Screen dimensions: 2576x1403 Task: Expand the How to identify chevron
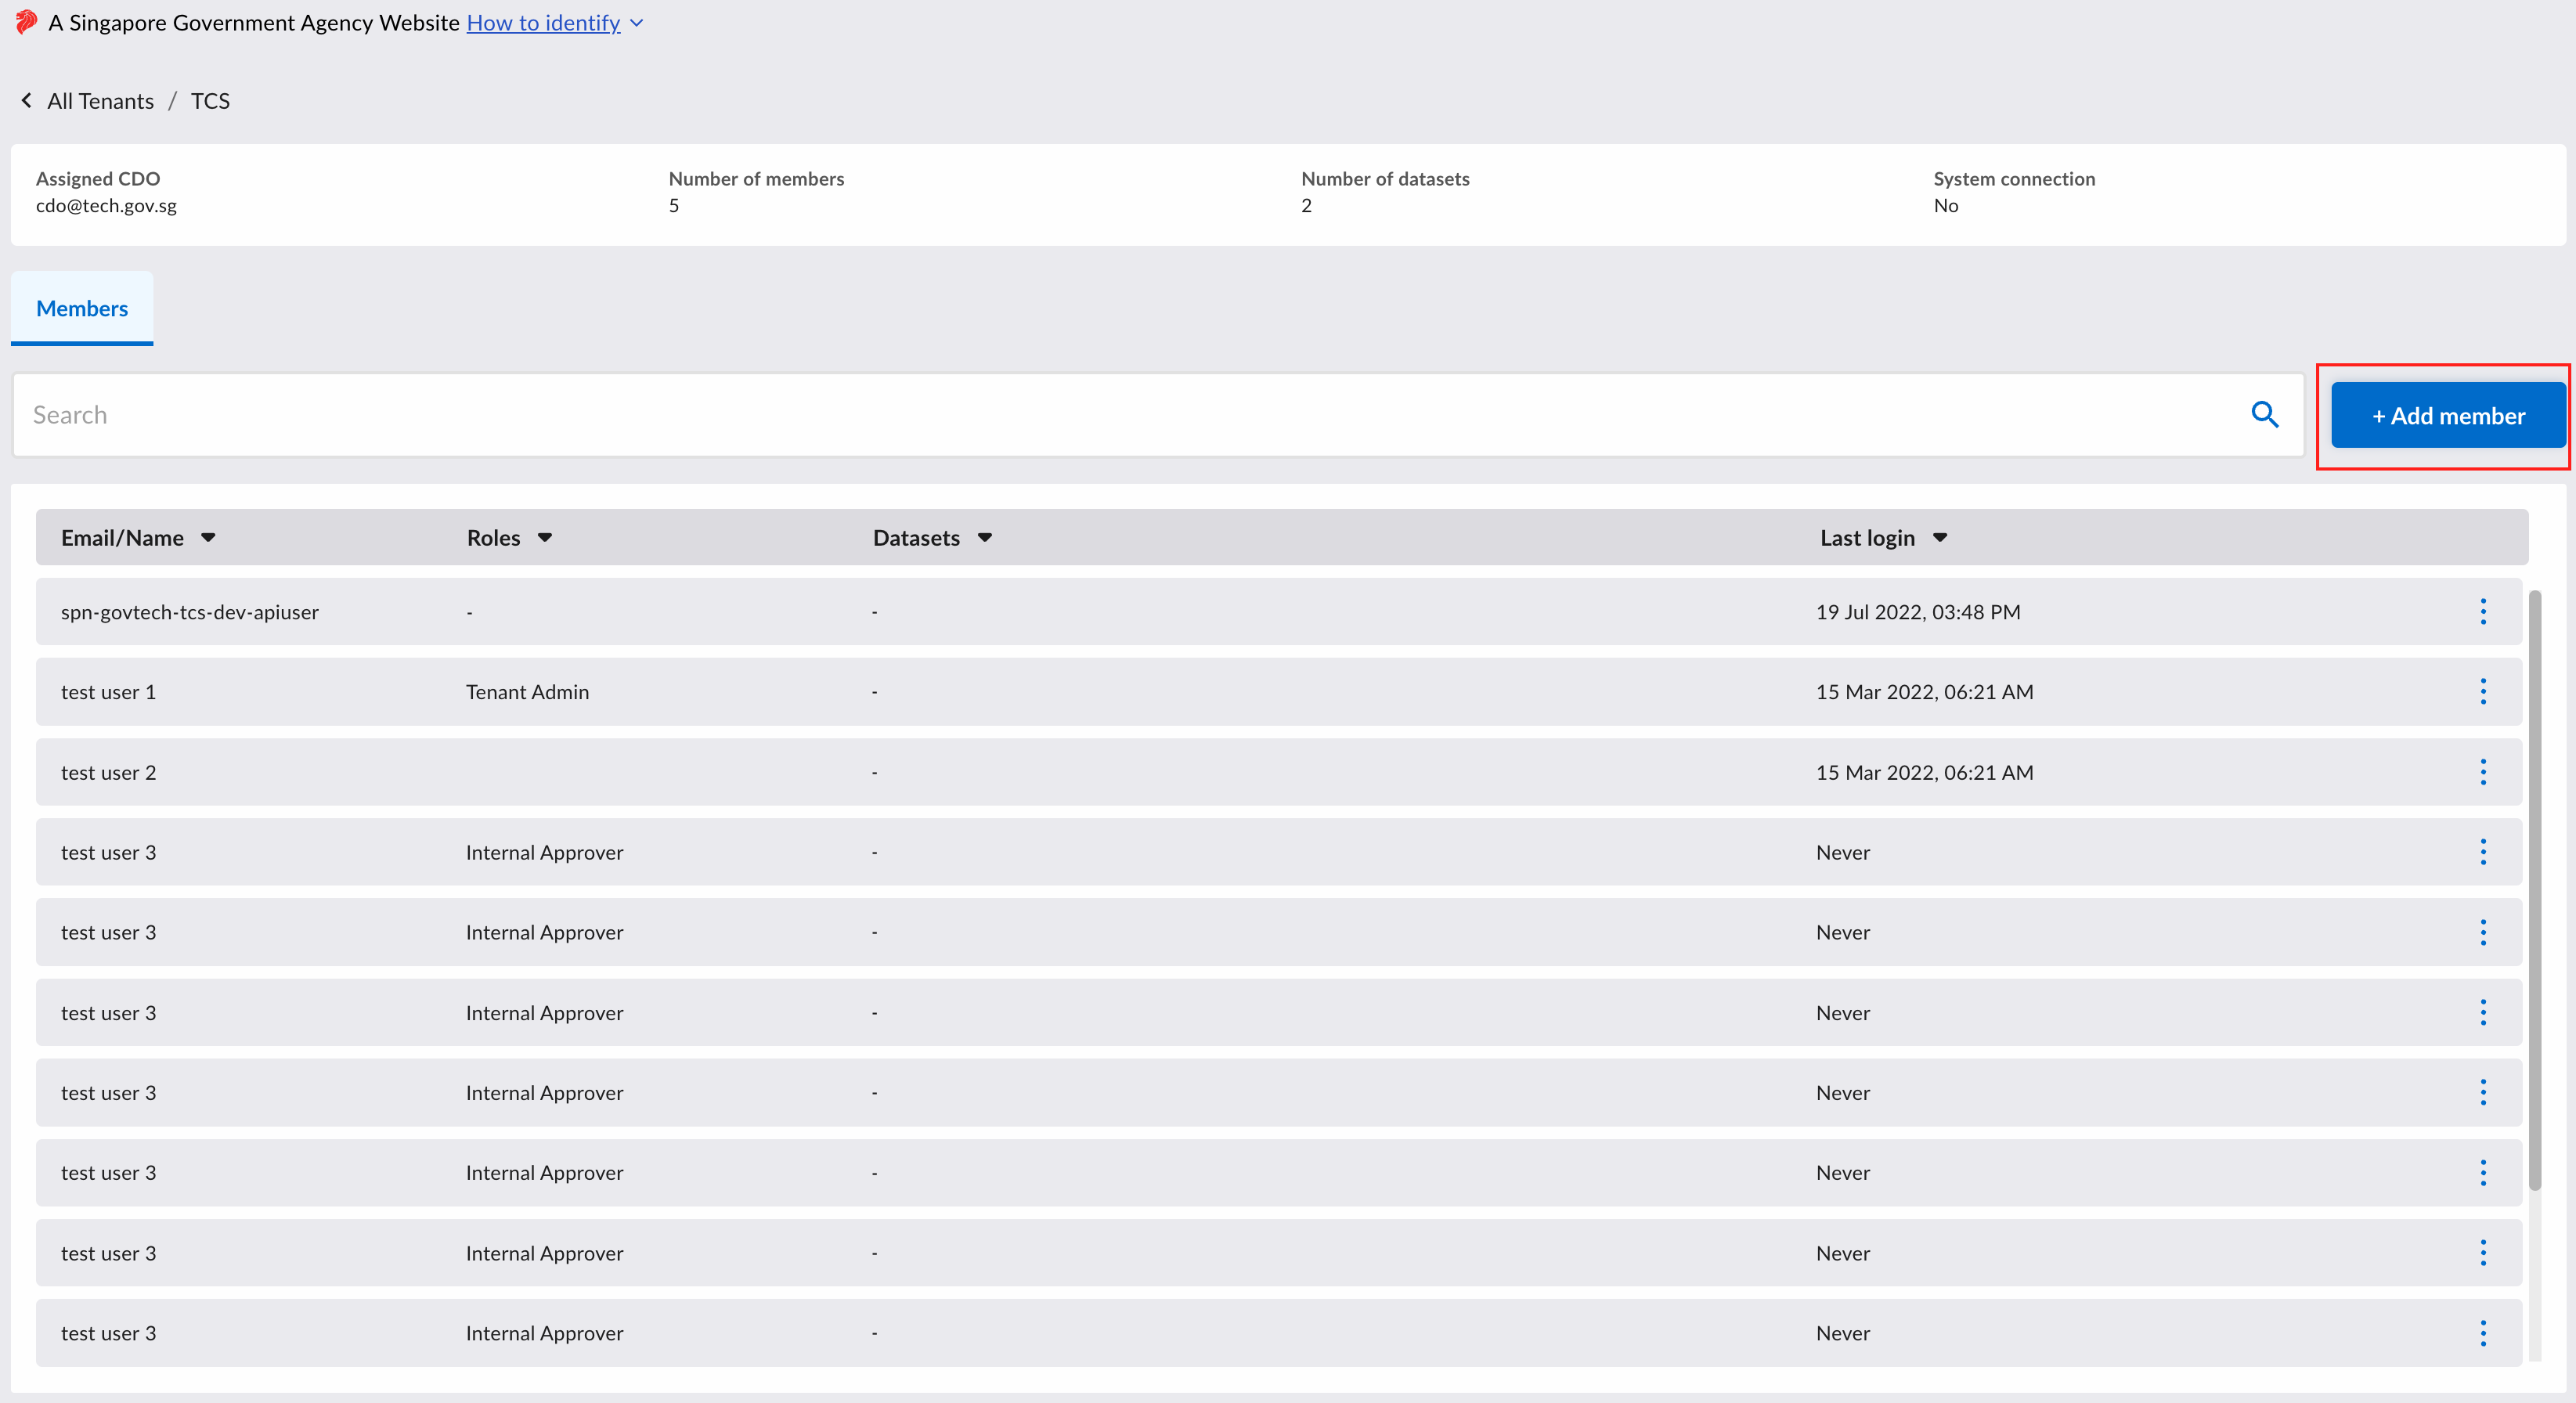[637, 23]
